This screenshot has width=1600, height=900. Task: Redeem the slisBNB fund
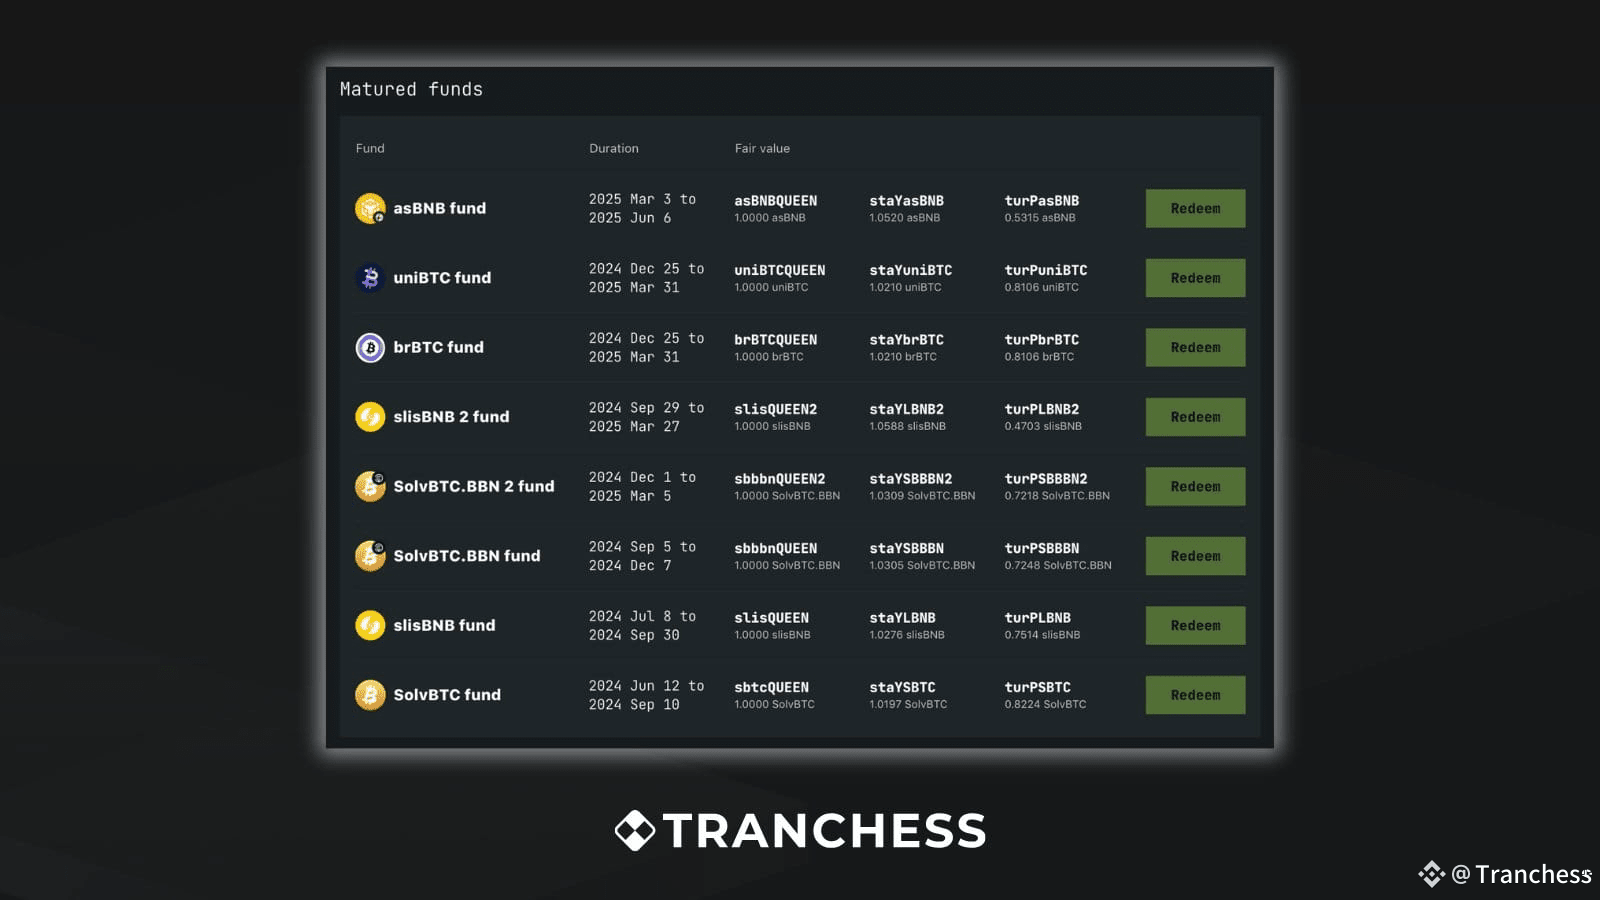coord(1195,625)
